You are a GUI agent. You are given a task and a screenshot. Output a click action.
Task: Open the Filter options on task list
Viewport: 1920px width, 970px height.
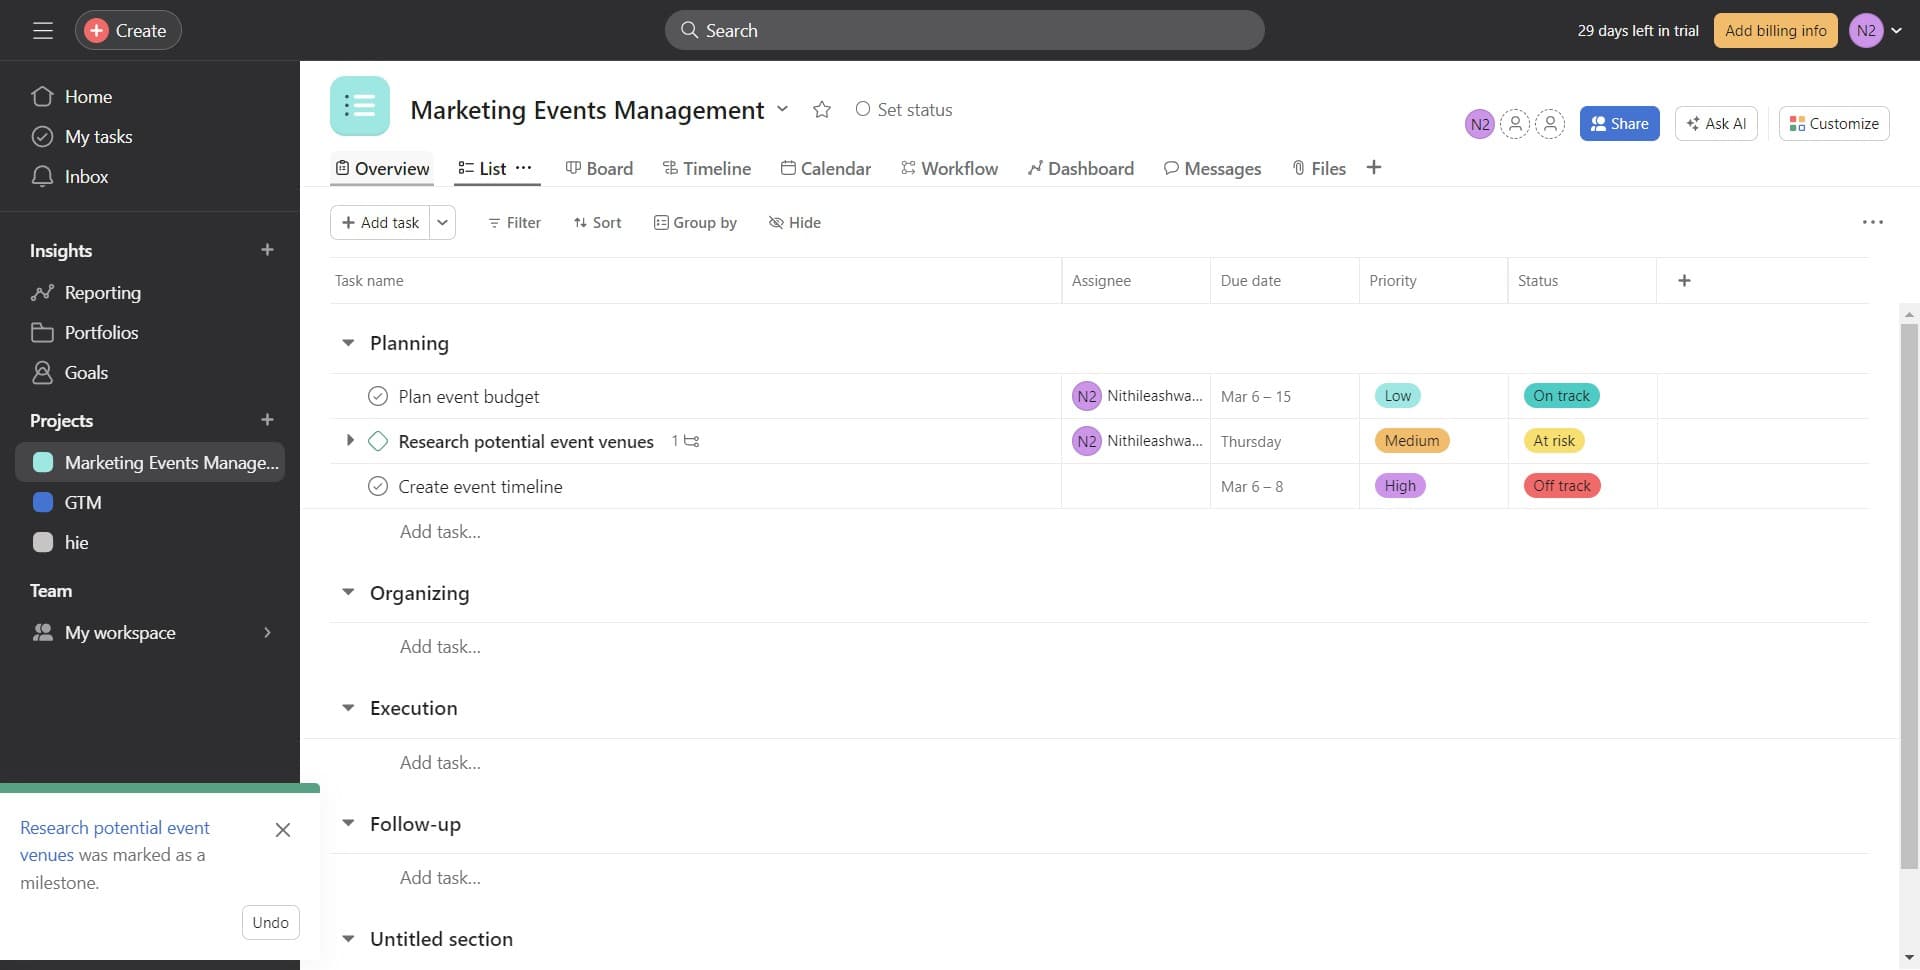[514, 222]
